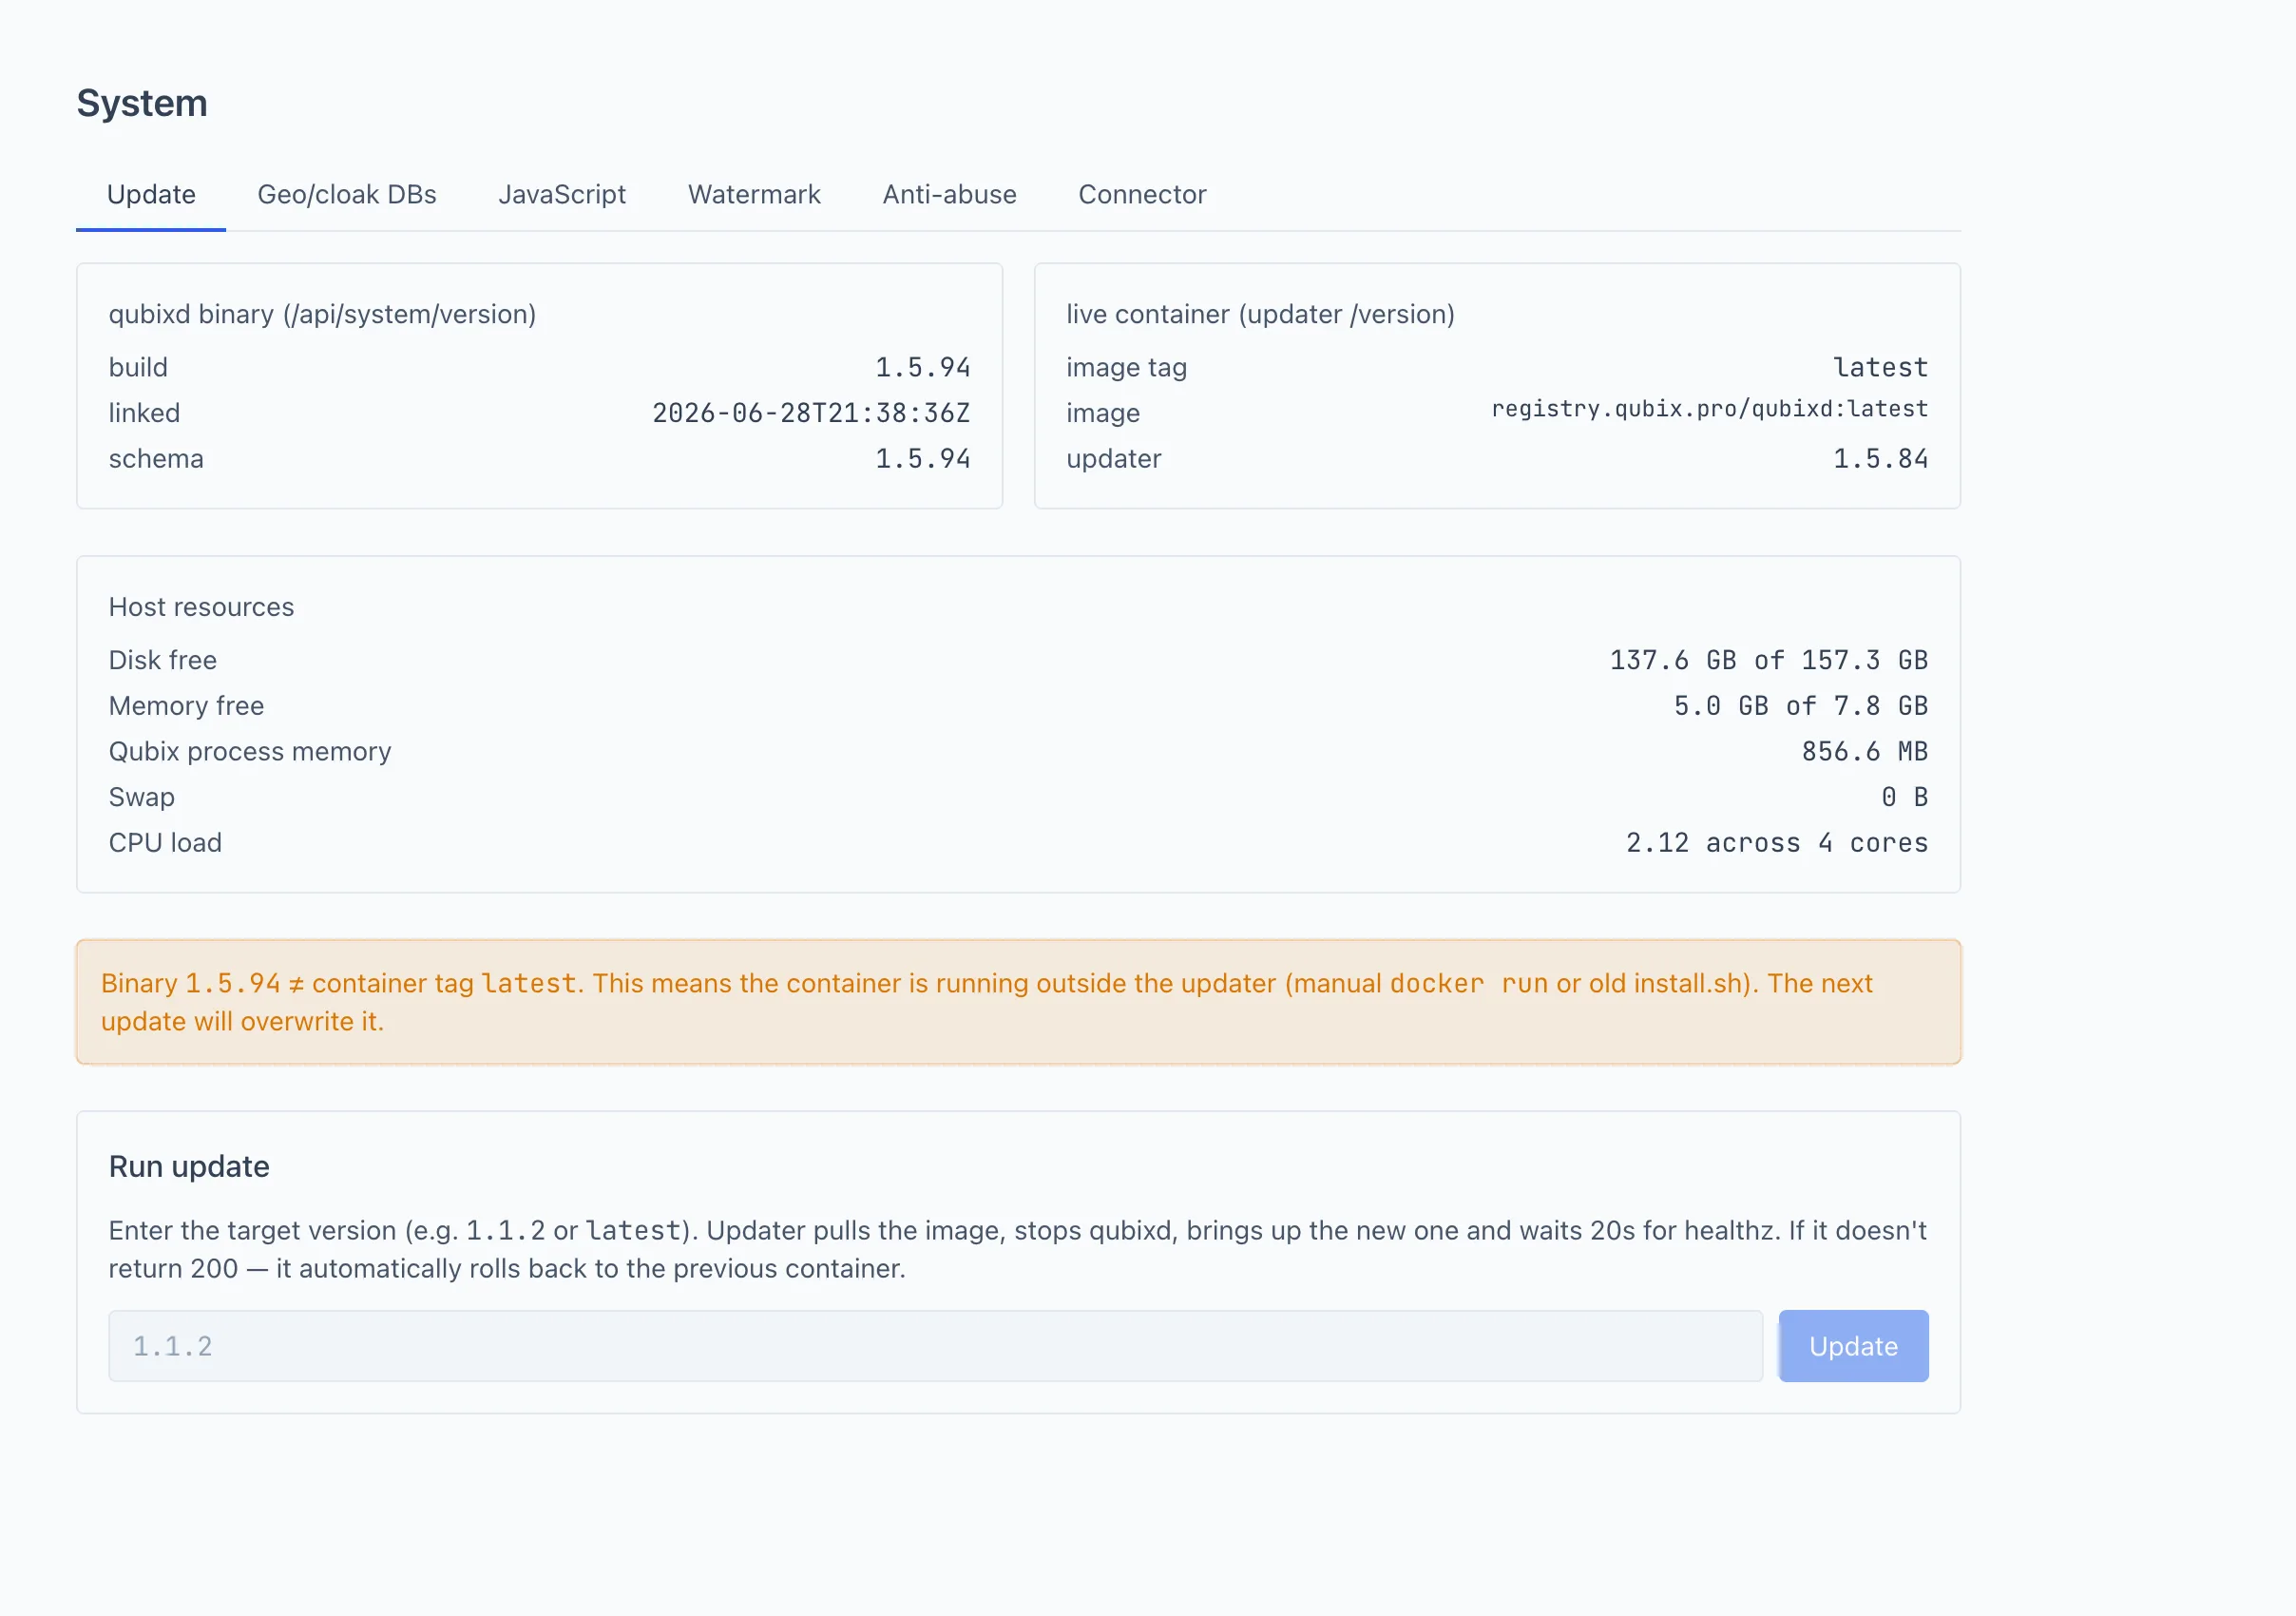
Task: Select the JavaScript tab
Action: (x=562, y=194)
